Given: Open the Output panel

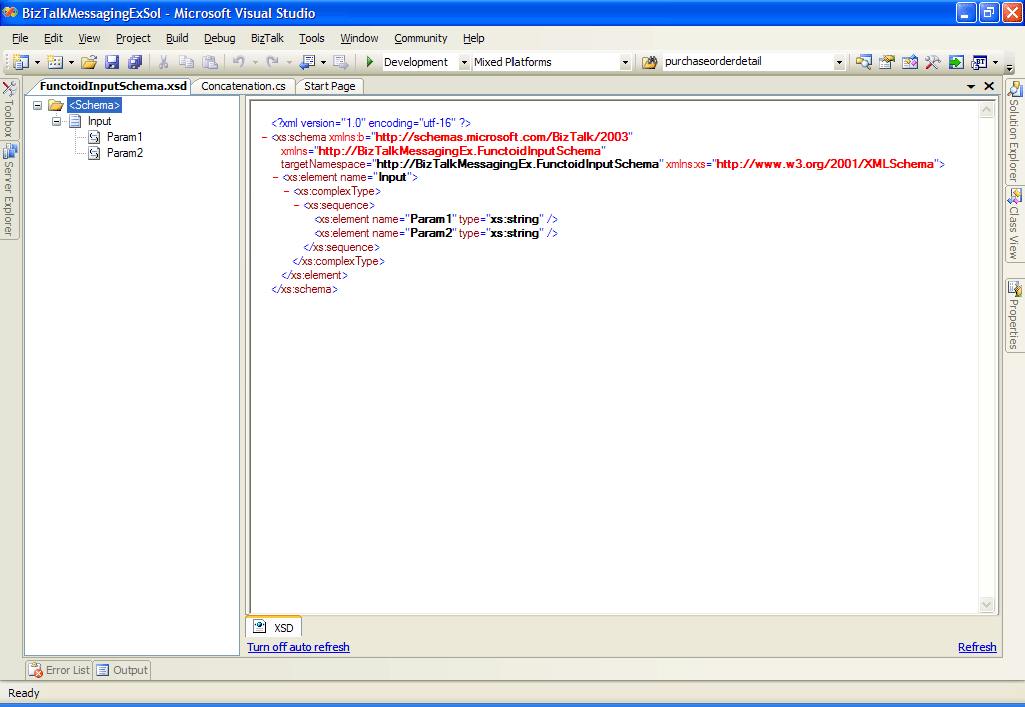Looking at the screenshot, I should point(122,670).
